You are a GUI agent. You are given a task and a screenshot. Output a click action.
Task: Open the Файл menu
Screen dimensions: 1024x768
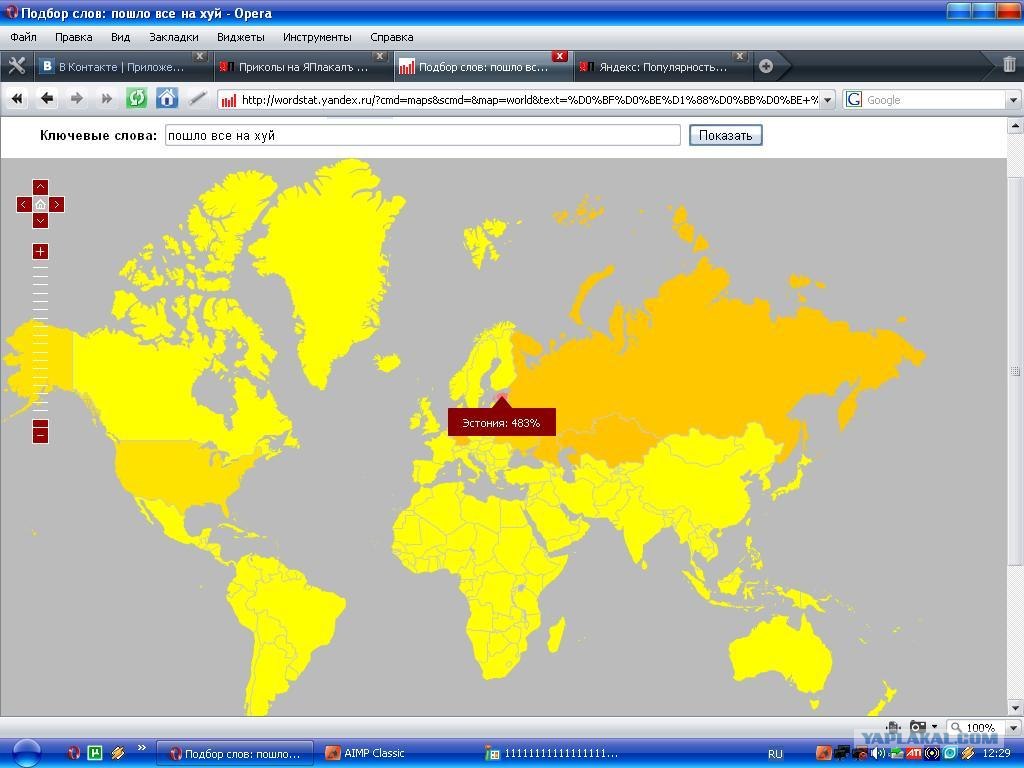(24, 37)
